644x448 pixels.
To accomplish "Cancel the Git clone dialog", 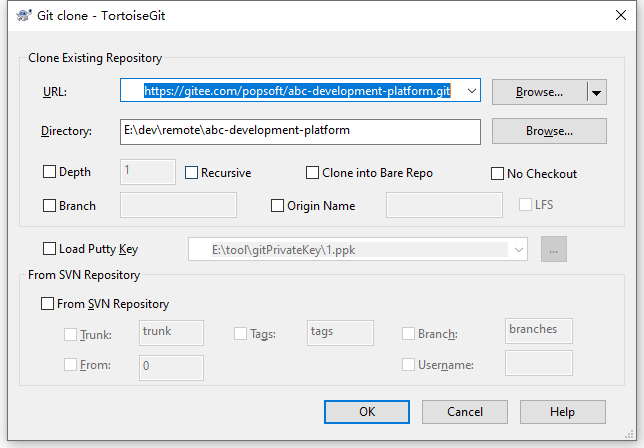I will click(465, 412).
